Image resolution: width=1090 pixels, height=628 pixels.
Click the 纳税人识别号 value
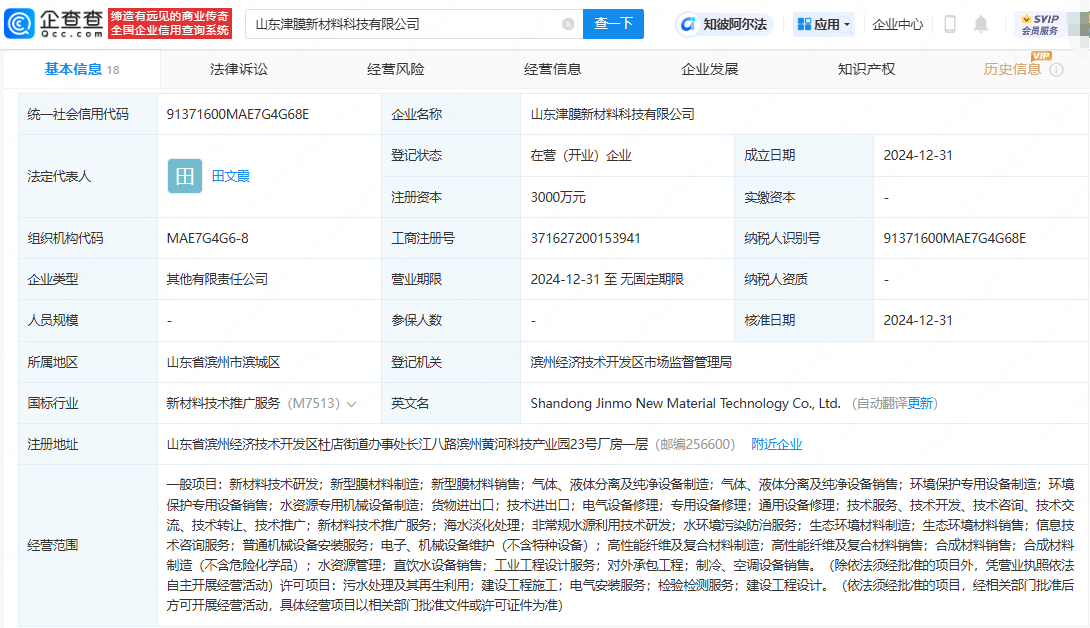click(x=954, y=238)
